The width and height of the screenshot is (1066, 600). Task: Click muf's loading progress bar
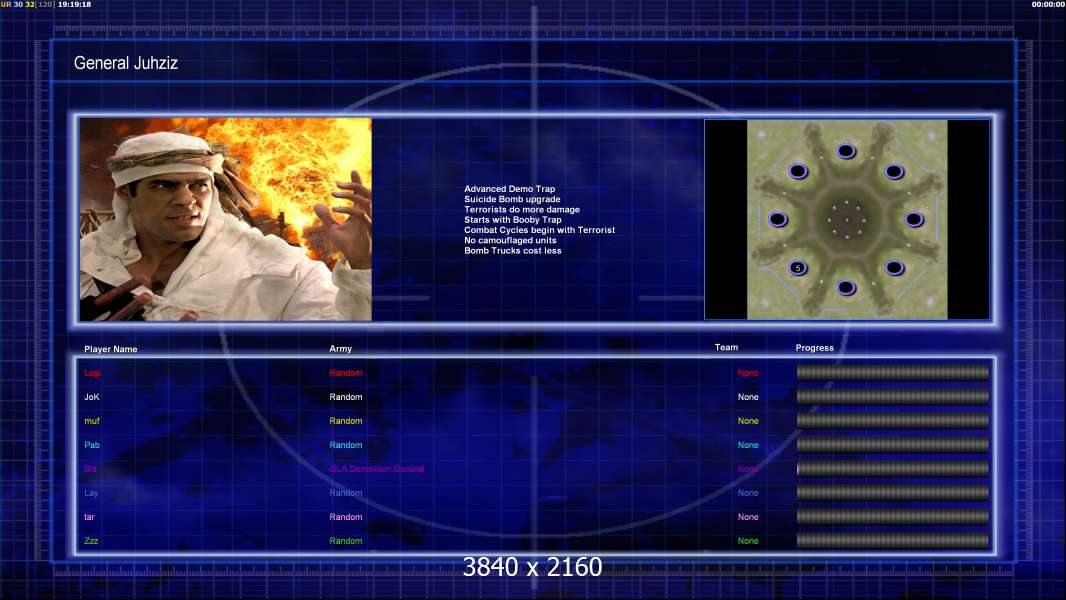(893, 421)
